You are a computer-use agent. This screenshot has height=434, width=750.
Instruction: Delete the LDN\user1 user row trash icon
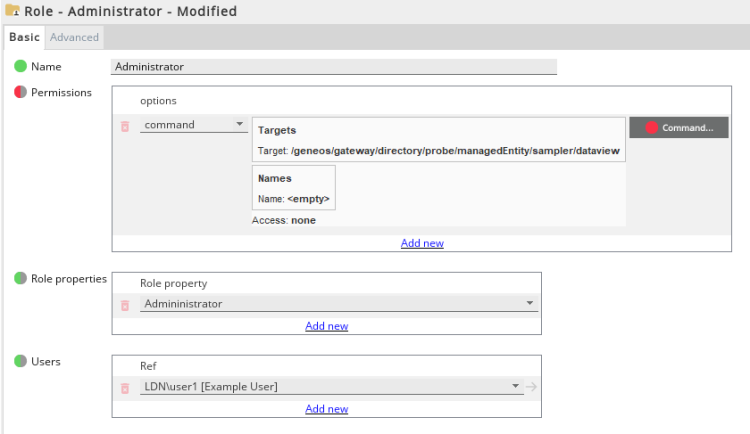point(125,388)
